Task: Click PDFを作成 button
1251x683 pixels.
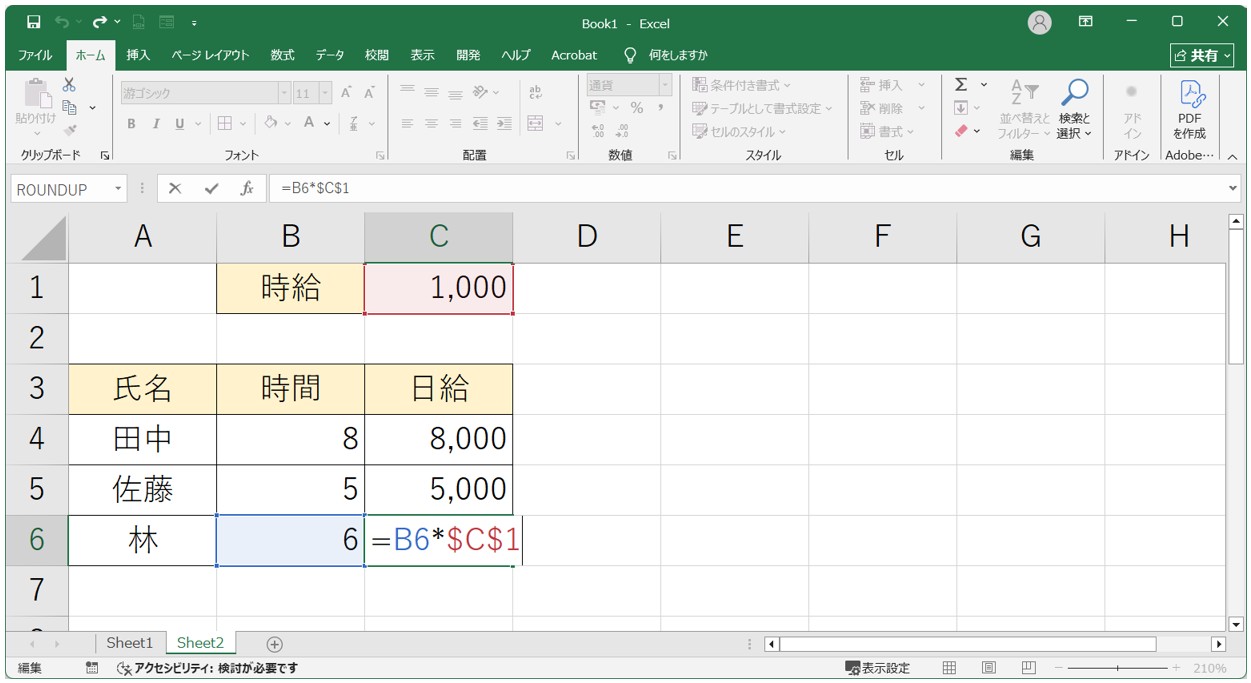Action: tap(1190, 110)
